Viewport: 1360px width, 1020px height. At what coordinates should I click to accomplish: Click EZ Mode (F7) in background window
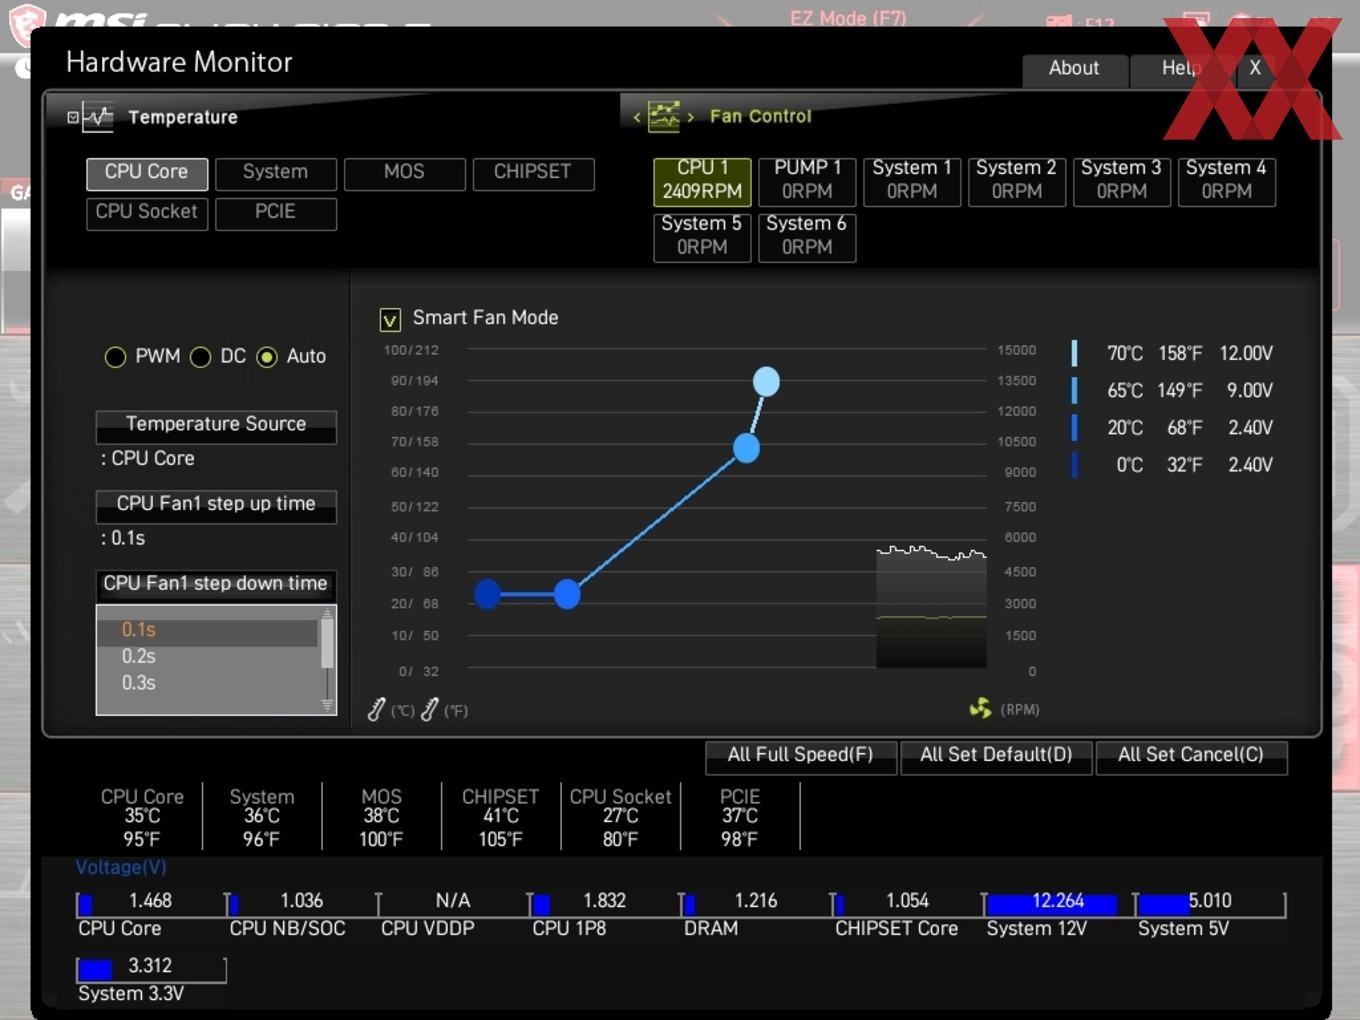848,18
